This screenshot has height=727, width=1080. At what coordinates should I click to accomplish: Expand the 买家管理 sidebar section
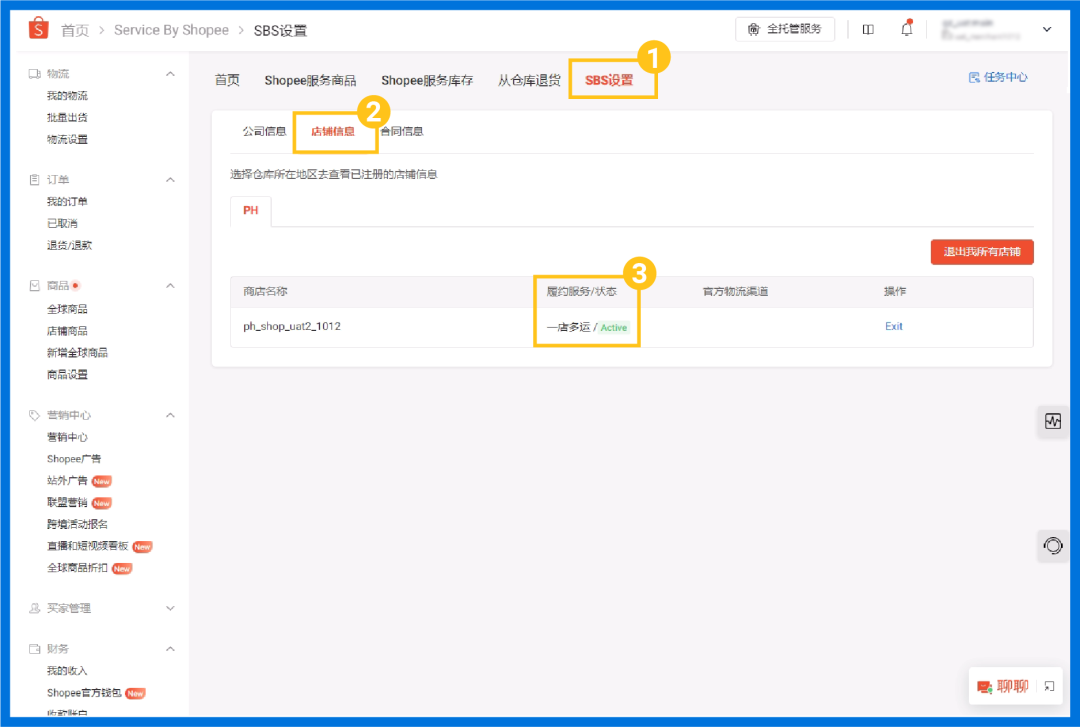(x=170, y=607)
